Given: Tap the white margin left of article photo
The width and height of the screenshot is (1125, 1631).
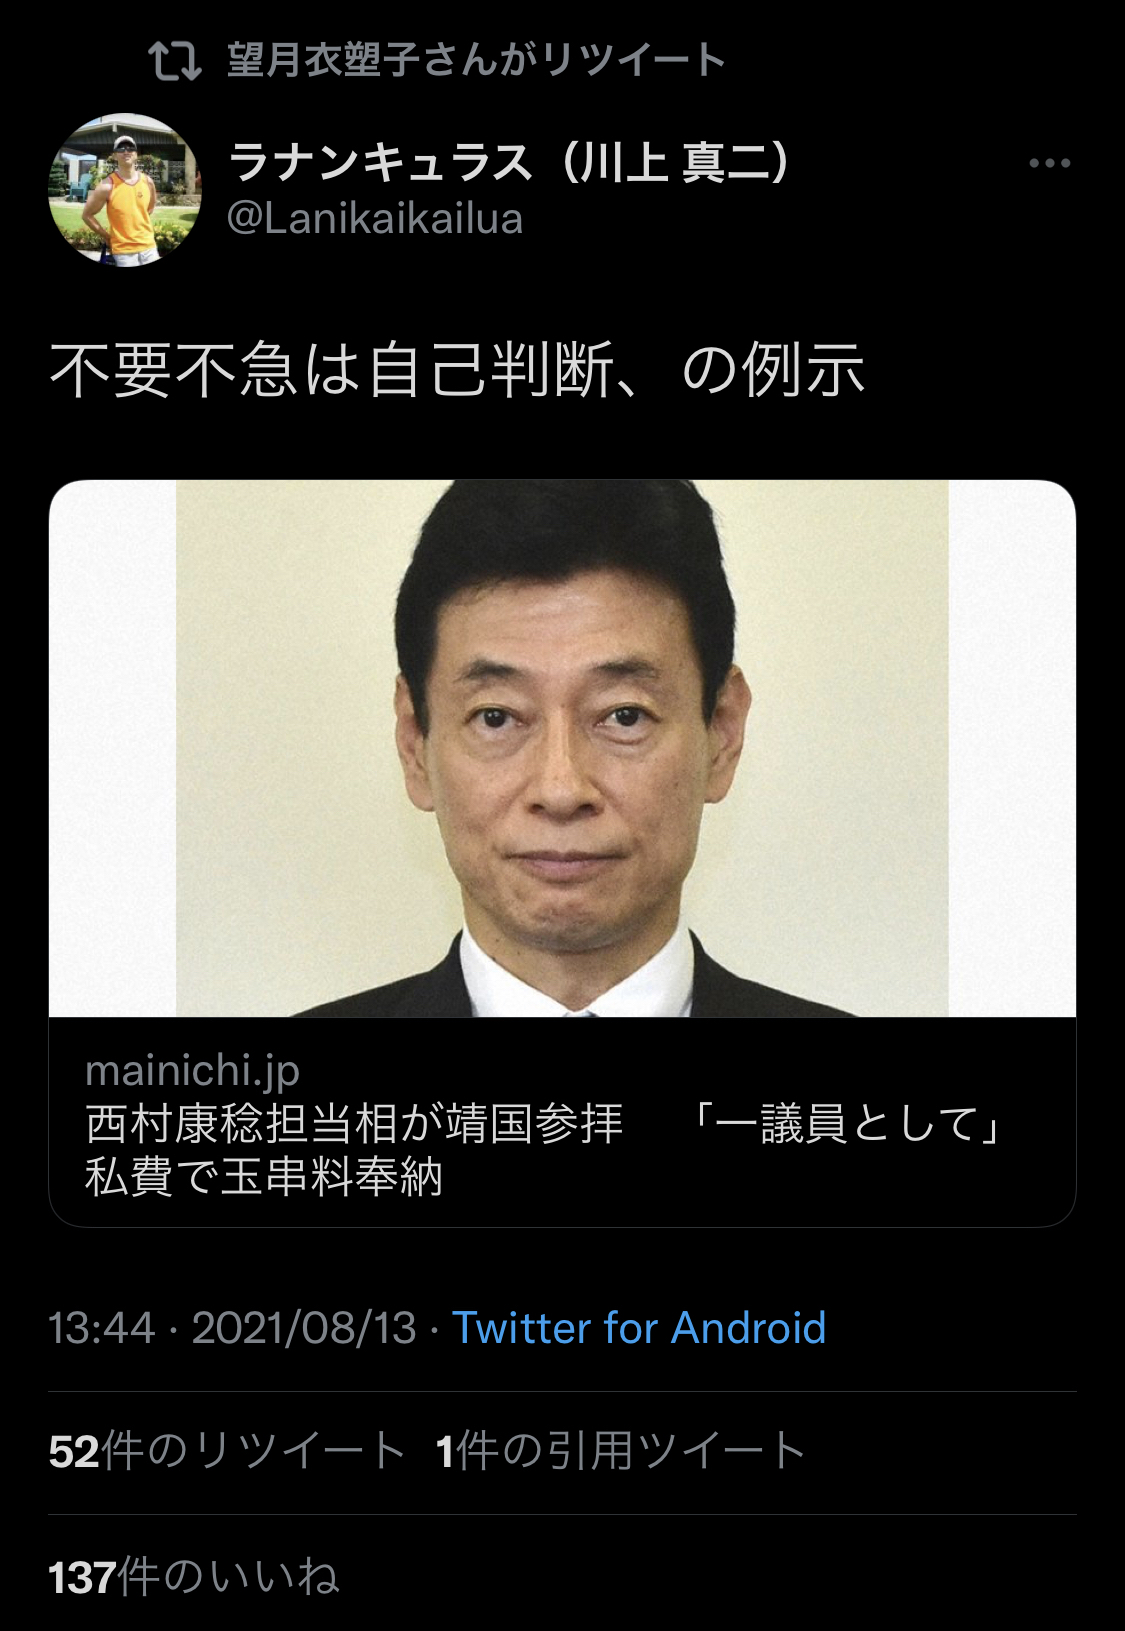Looking at the screenshot, I should click(113, 748).
